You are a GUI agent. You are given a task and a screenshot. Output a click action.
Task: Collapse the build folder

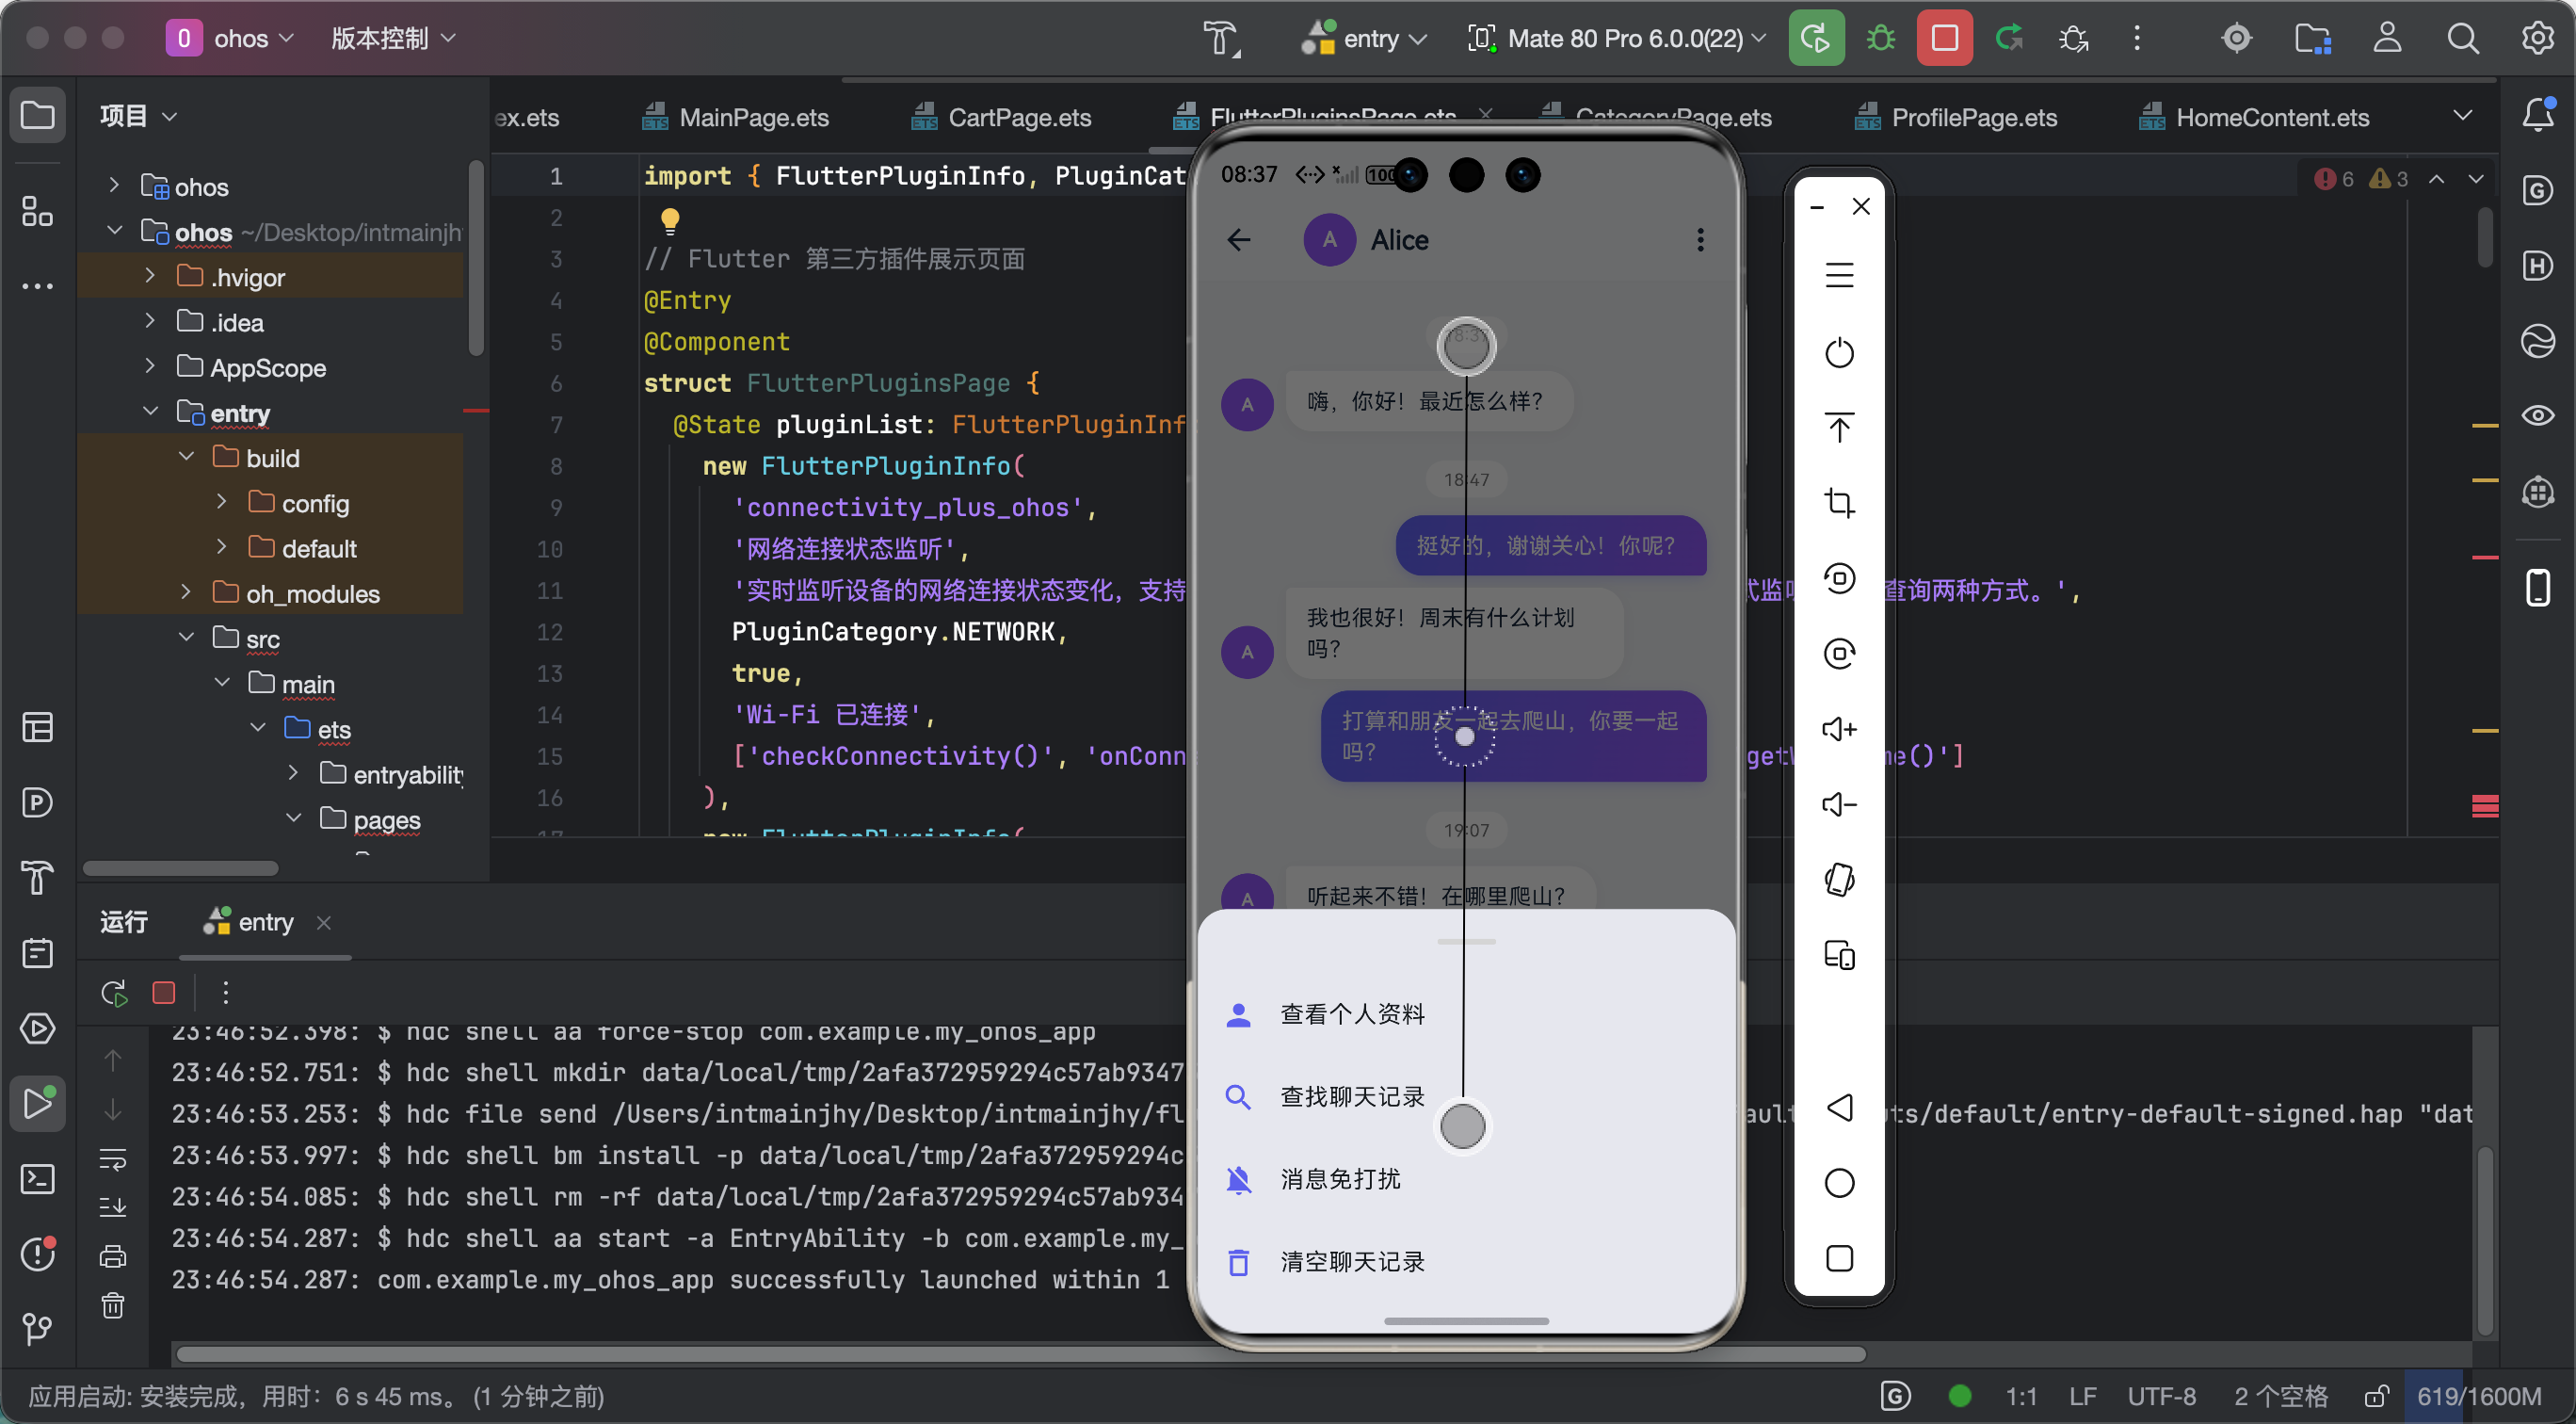point(187,457)
